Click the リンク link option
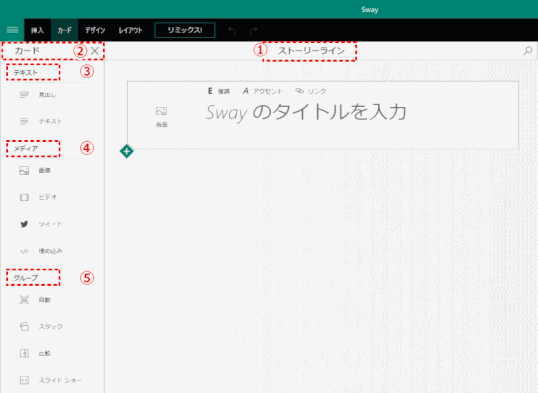 (x=311, y=91)
